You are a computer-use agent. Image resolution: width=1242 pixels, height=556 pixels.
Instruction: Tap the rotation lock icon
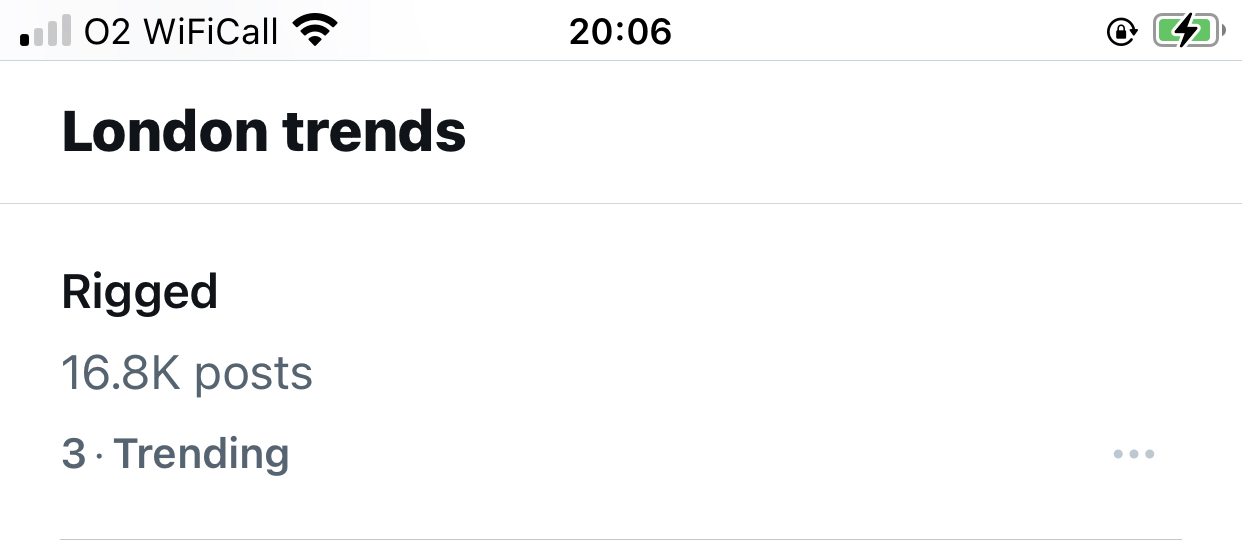pos(1120,33)
